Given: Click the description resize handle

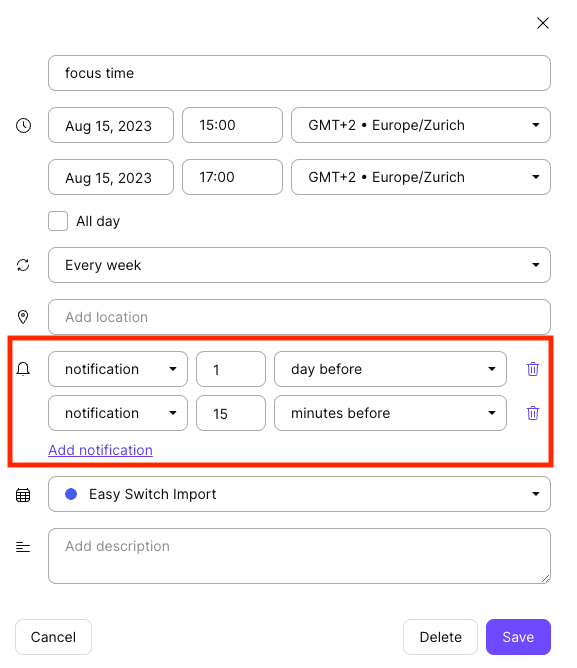Looking at the screenshot, I should pyautogui.click(x=545, y=579).
